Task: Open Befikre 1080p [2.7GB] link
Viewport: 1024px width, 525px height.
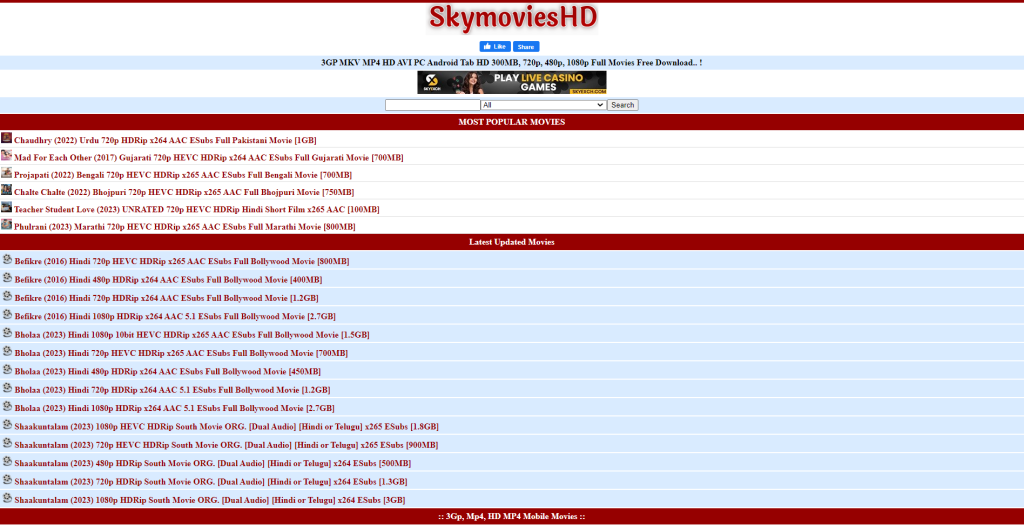Action: pyautogui.click(x=175, y=316)
